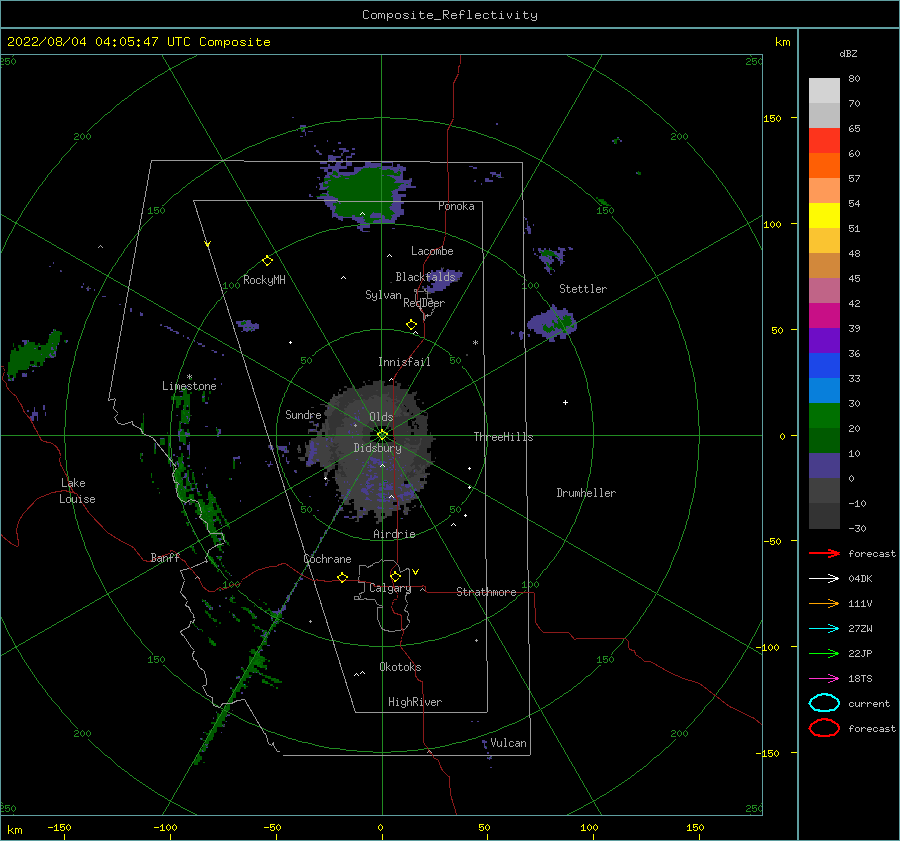Click the 'Airdrie' city label

point(394,534)
